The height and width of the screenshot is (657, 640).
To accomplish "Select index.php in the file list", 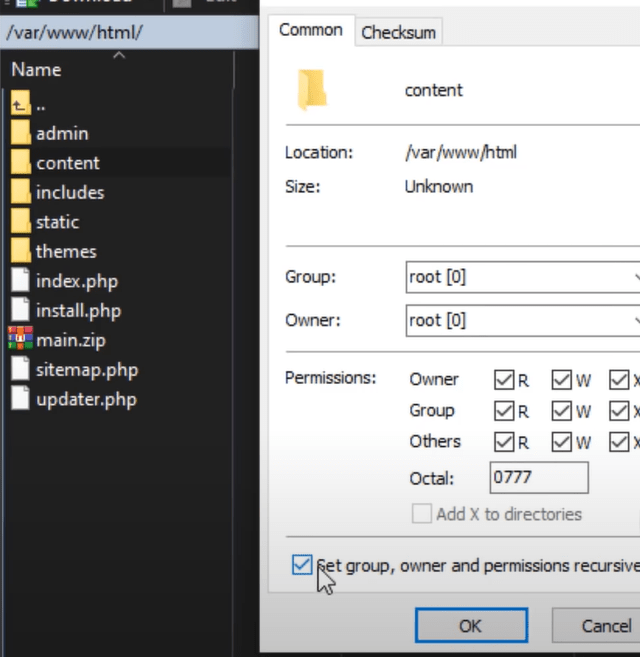I will [77, 281].
